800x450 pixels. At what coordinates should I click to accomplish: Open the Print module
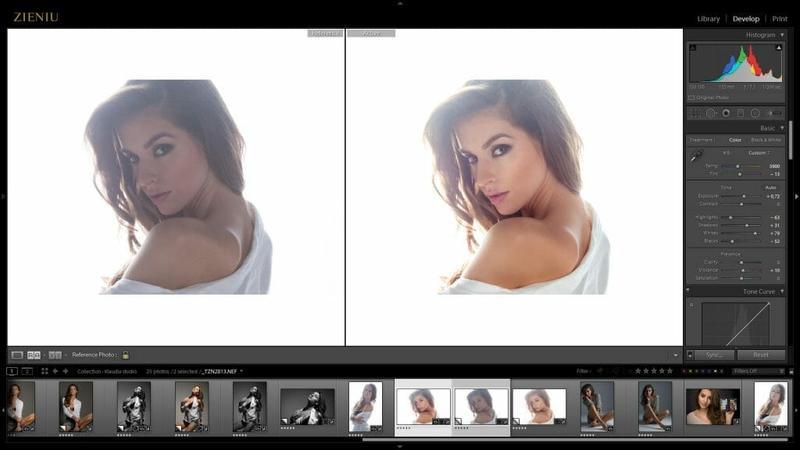tap(778, 18)
